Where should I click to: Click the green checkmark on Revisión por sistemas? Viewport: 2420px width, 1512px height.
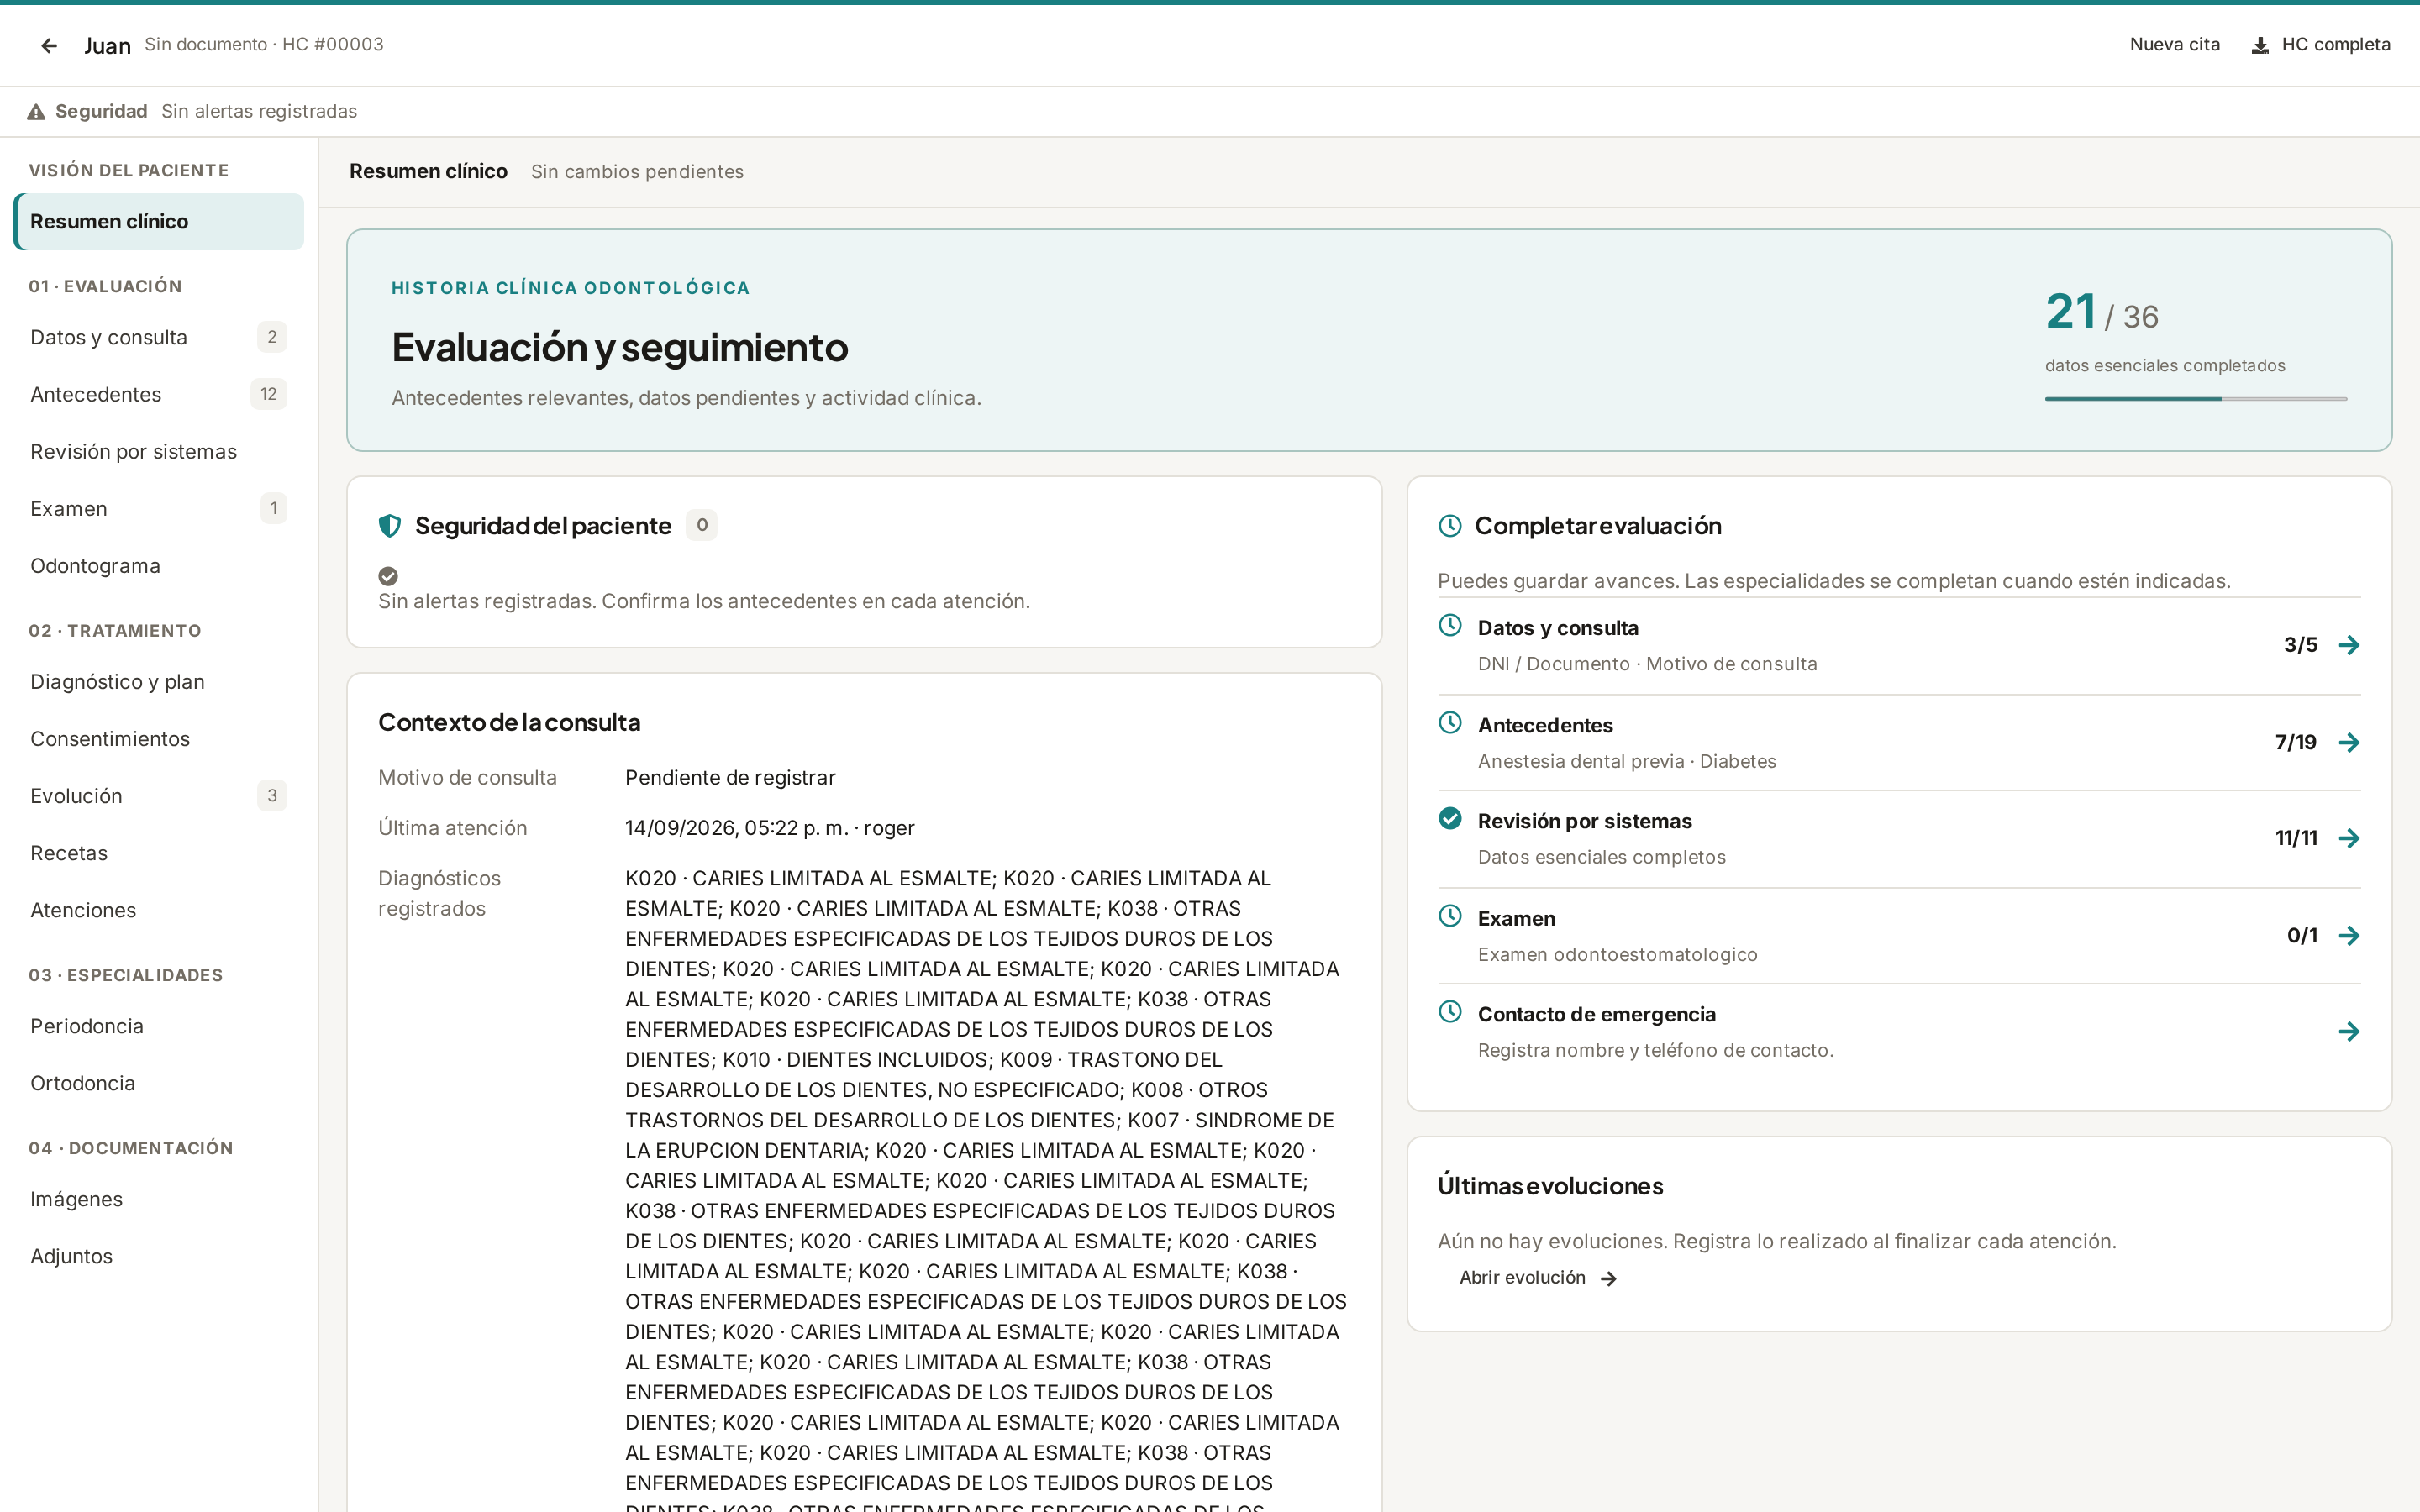[1450, 819]
